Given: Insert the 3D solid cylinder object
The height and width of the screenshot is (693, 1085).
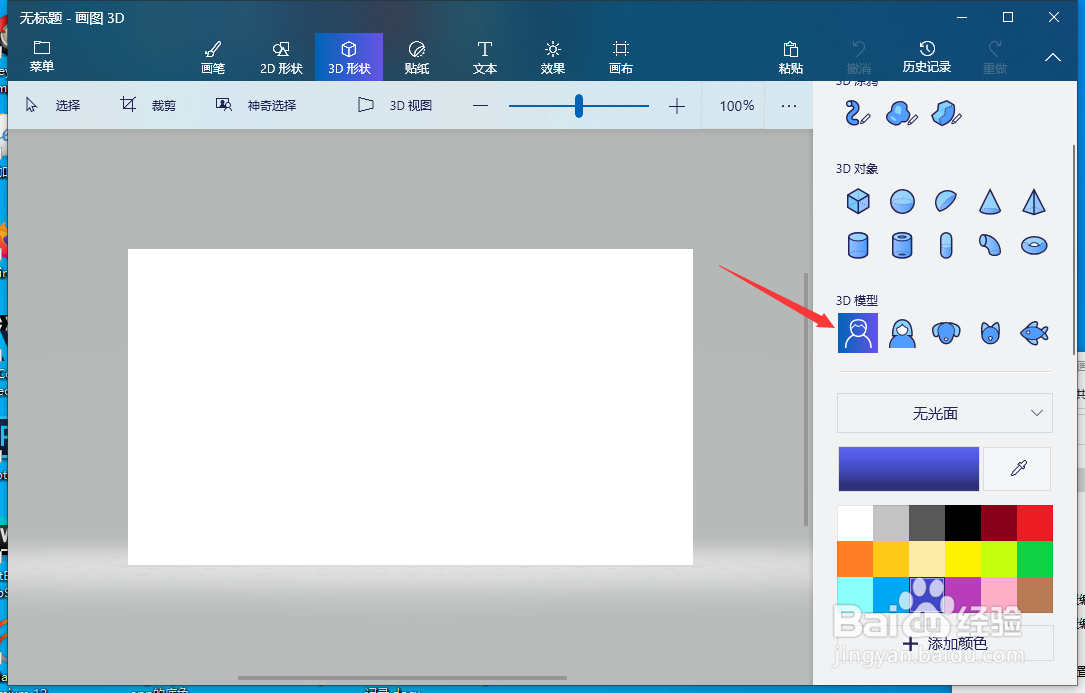Looking at the screenshot, I should (858, 245).
